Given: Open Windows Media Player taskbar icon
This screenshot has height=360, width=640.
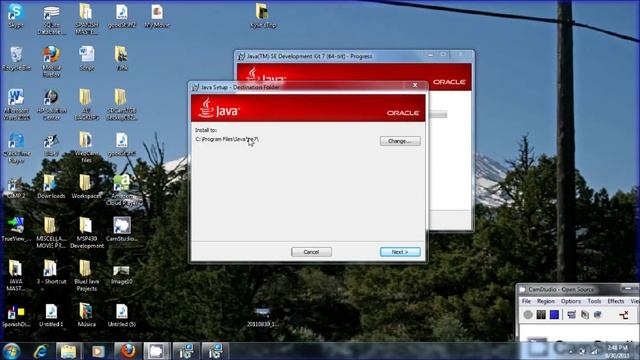Looking at the screenshot, I should tap(98, 351).
